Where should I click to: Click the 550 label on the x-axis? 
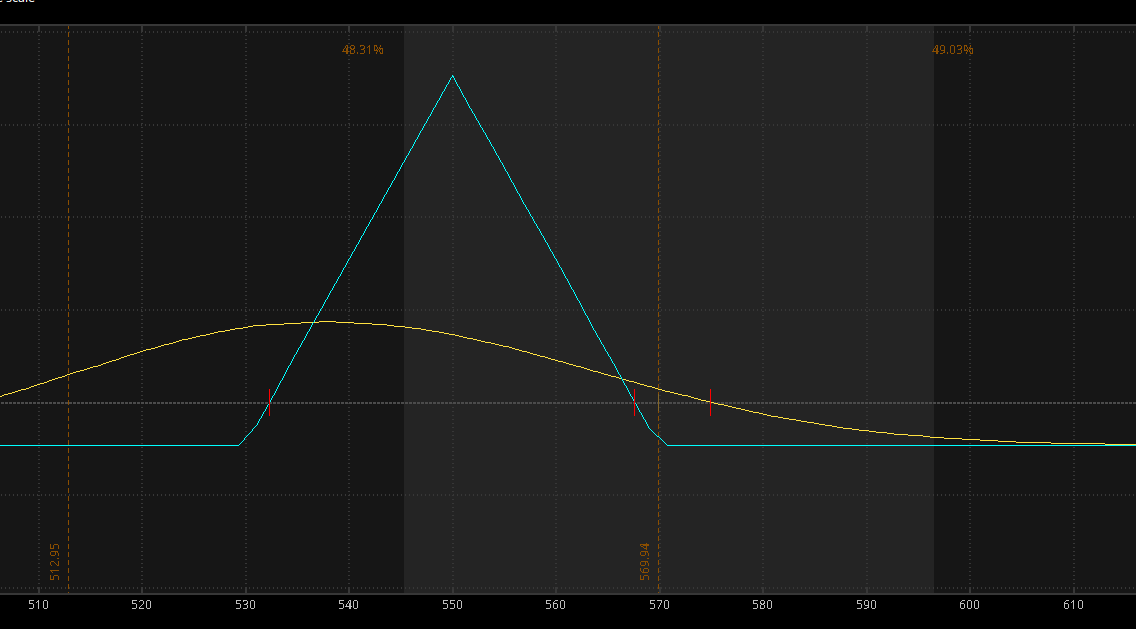[452, 604]
